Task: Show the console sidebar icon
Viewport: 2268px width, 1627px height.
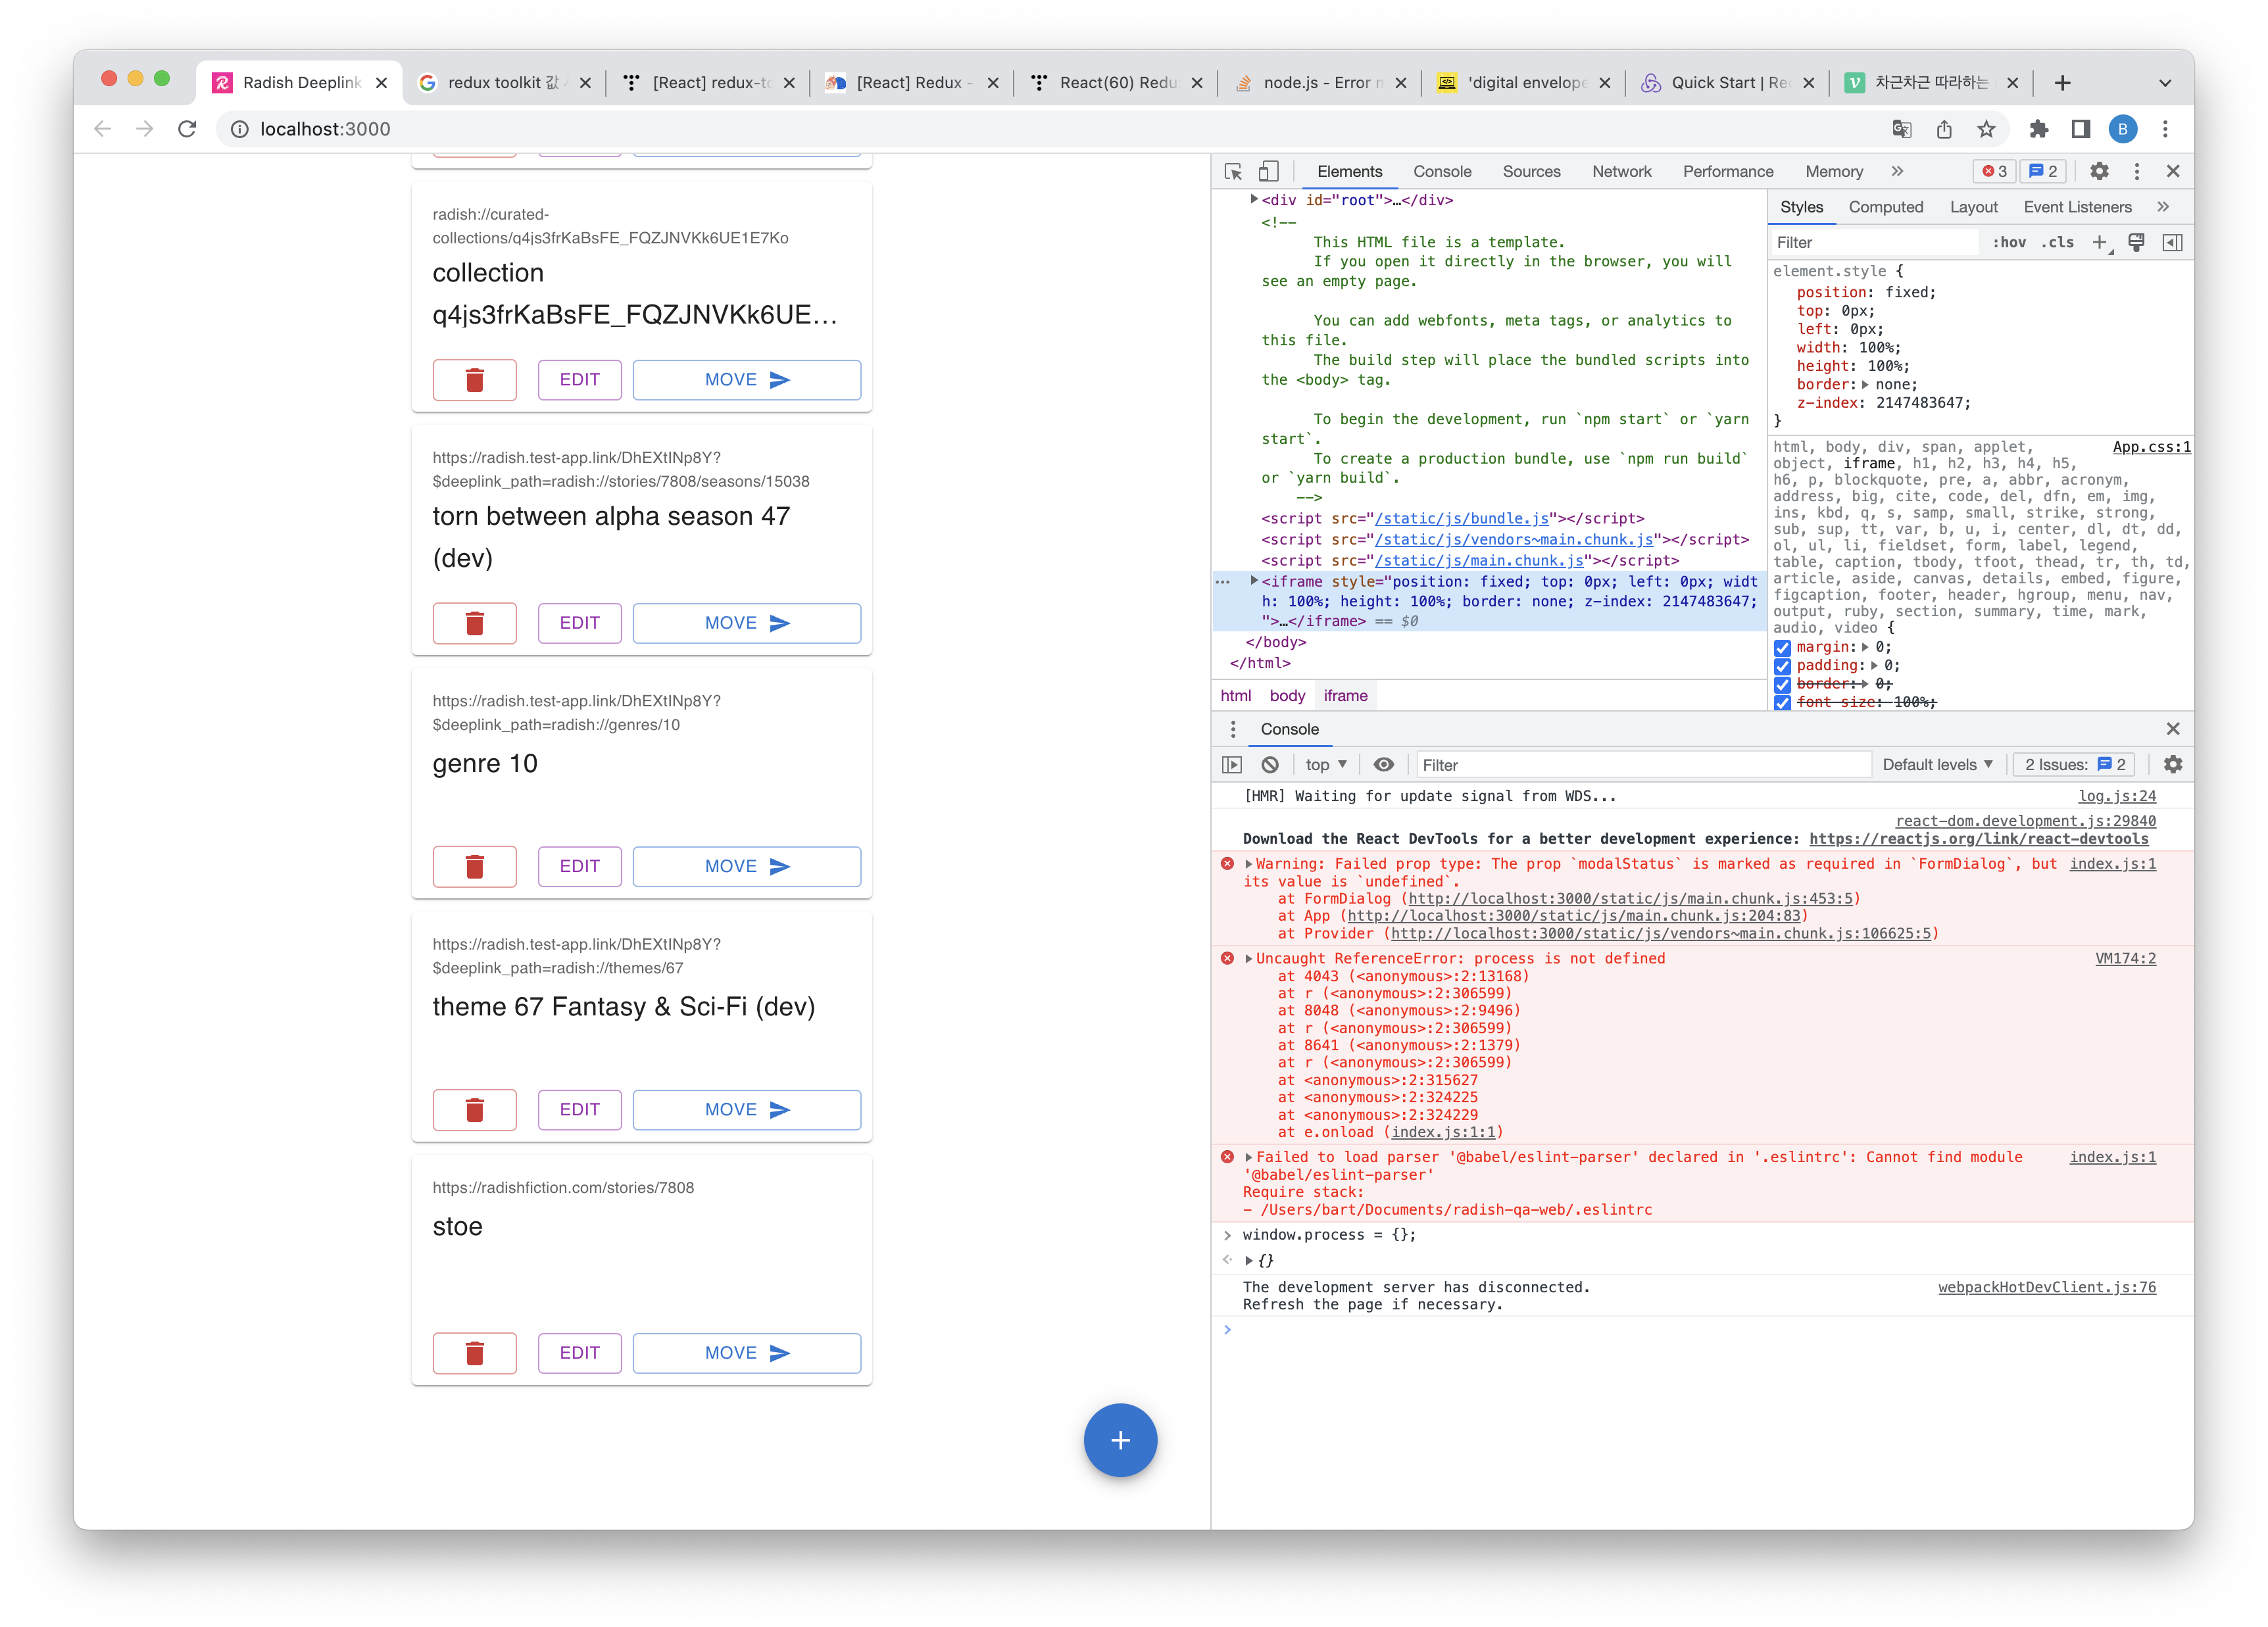Action: pyautogui.click(x=1232, y=765)
